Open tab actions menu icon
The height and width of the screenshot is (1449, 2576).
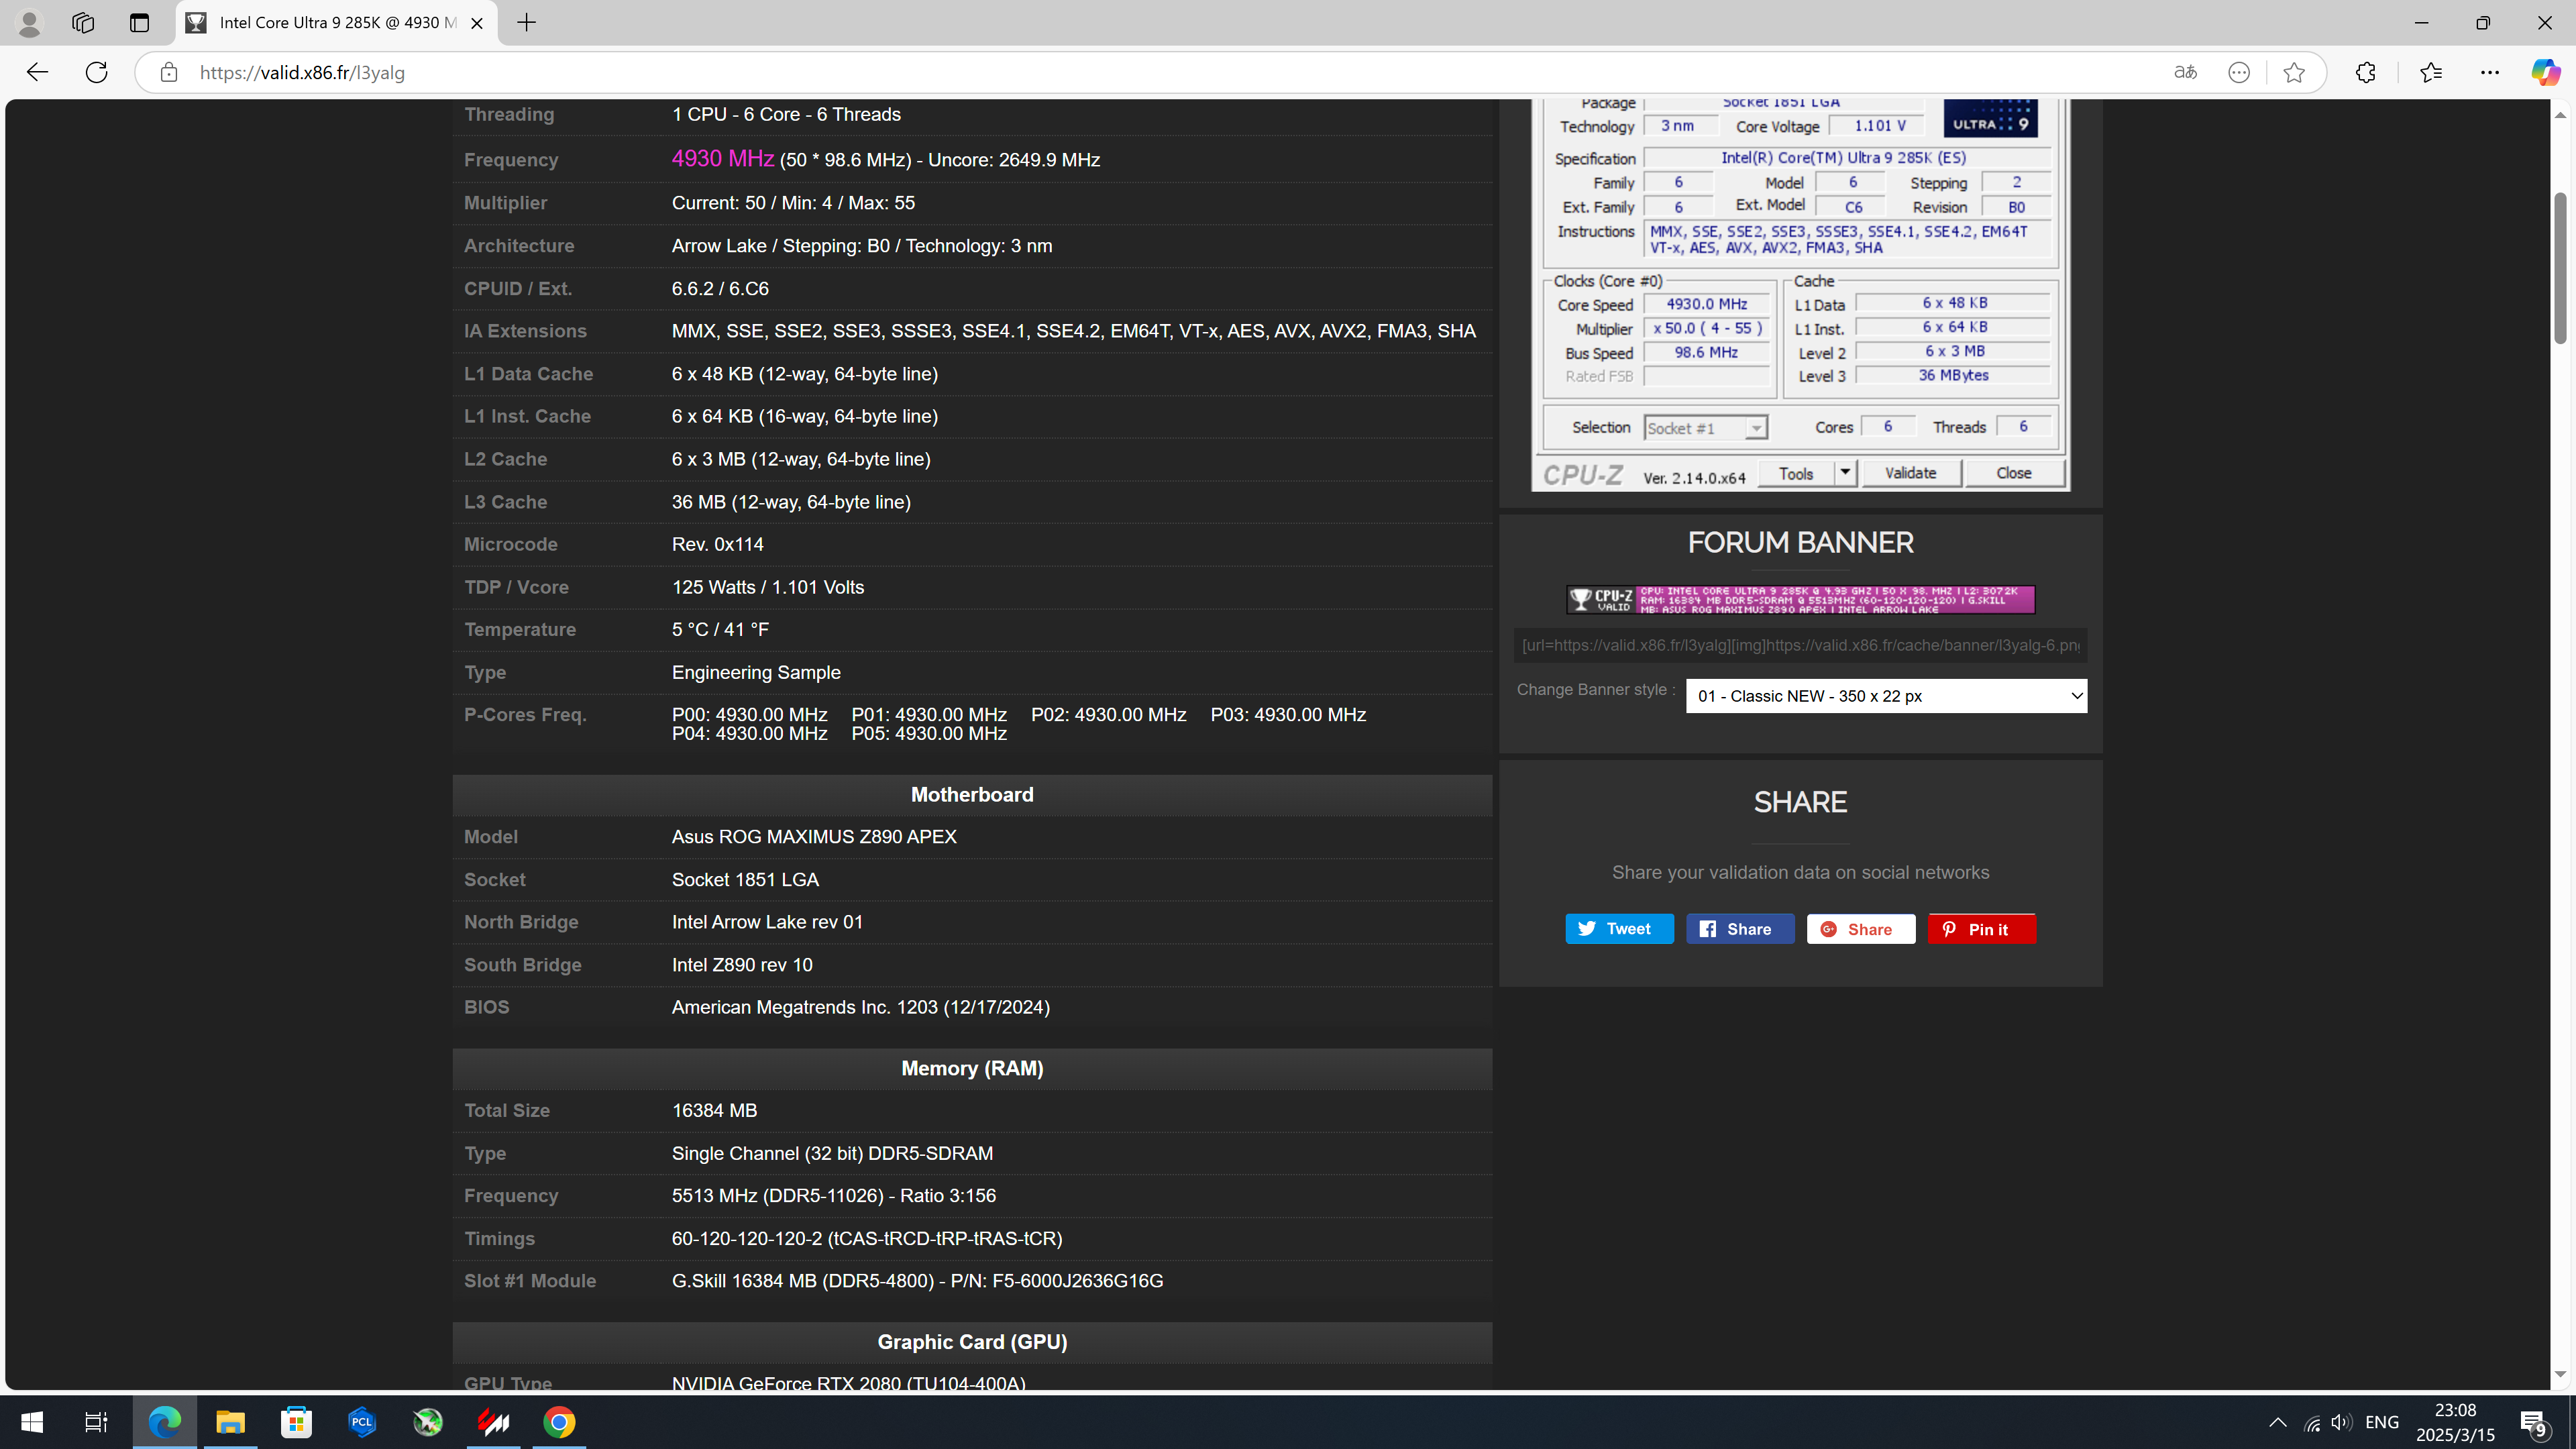(139, 23)
